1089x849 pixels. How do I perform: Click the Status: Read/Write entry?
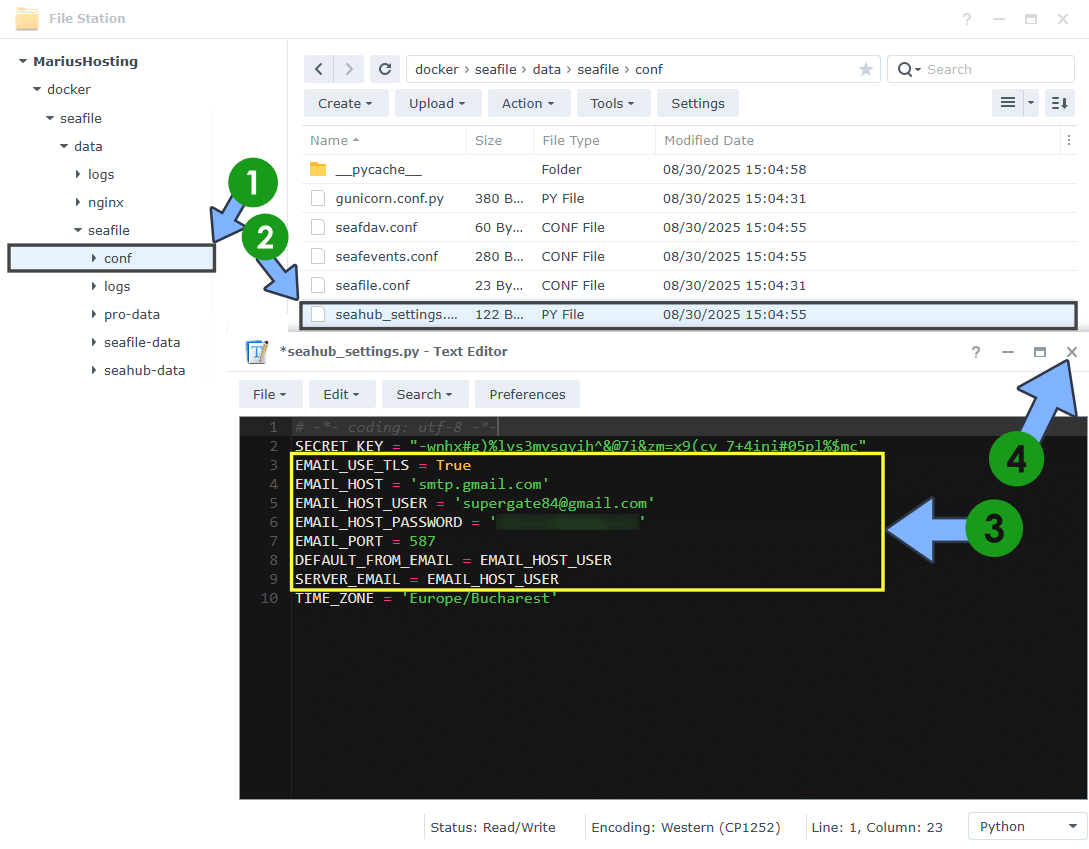(x=492, y=827)
